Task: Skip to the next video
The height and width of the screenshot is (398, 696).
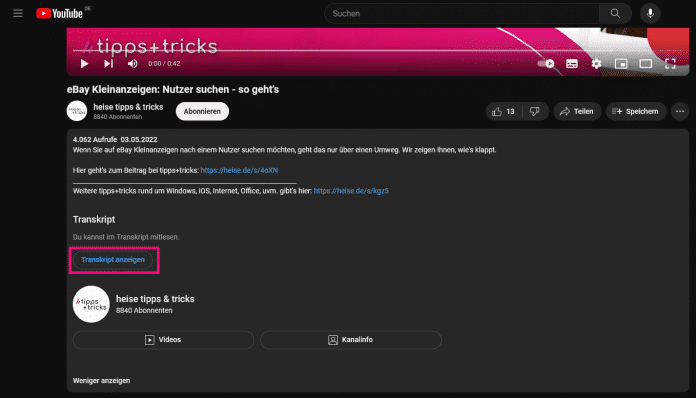Action: click(x=109, y=64)
